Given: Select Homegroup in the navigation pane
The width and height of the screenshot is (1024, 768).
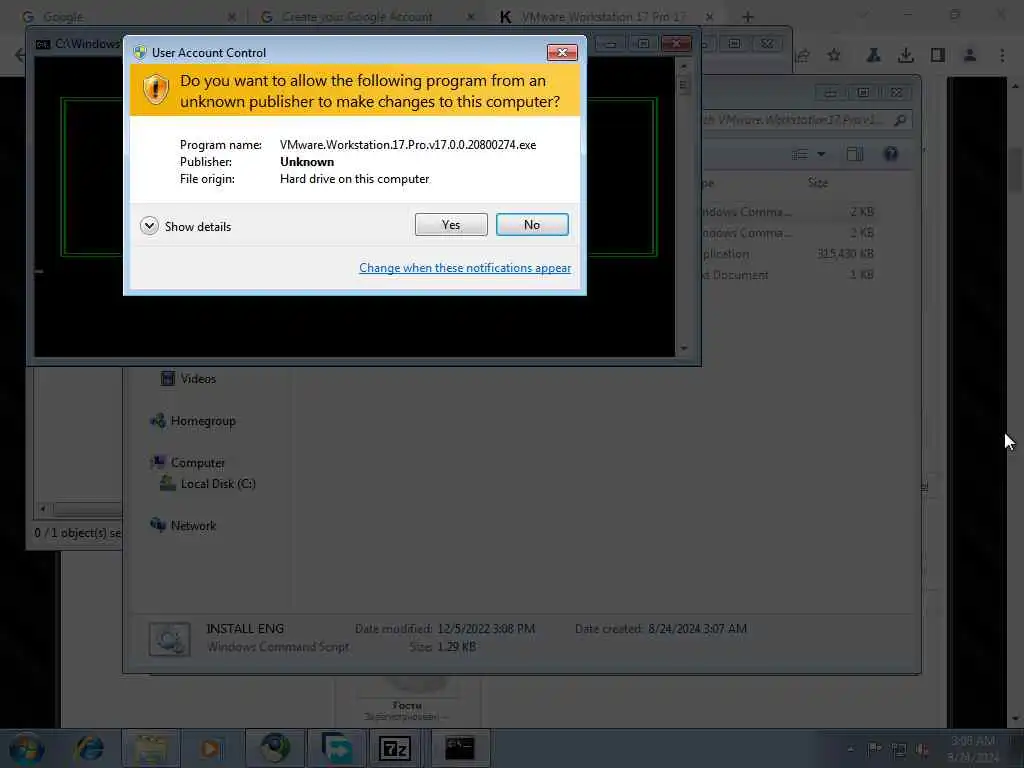Looking at the screenshot, I should pyautogui.click(x=202, y=421).
